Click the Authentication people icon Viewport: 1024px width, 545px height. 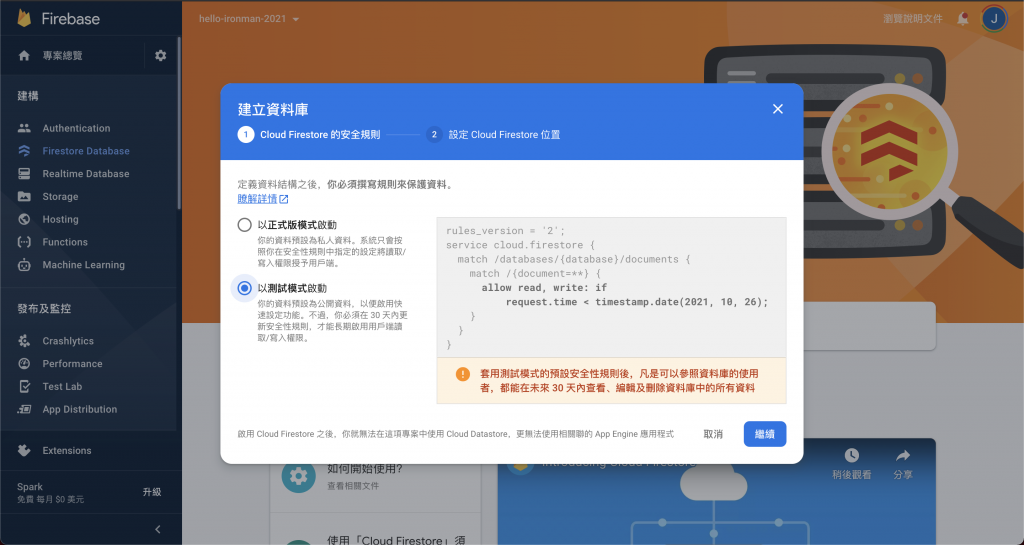click(24, 128)
